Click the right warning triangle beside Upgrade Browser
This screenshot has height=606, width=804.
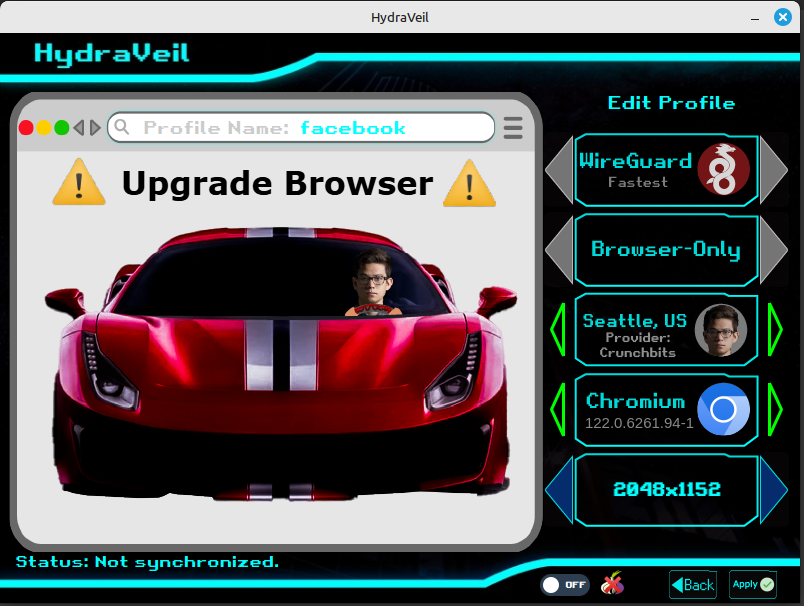[469, 184]
